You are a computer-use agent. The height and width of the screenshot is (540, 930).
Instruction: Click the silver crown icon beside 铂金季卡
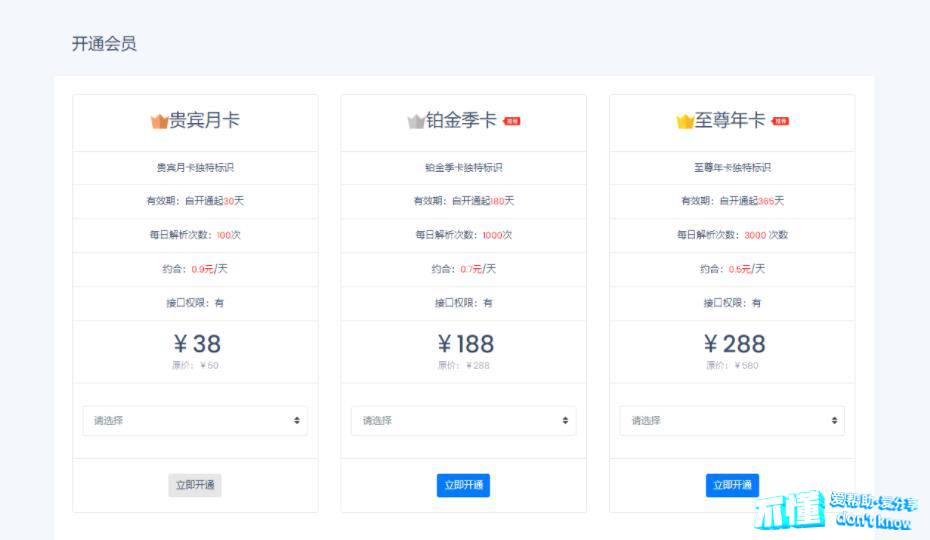click(x=416, y=121)
